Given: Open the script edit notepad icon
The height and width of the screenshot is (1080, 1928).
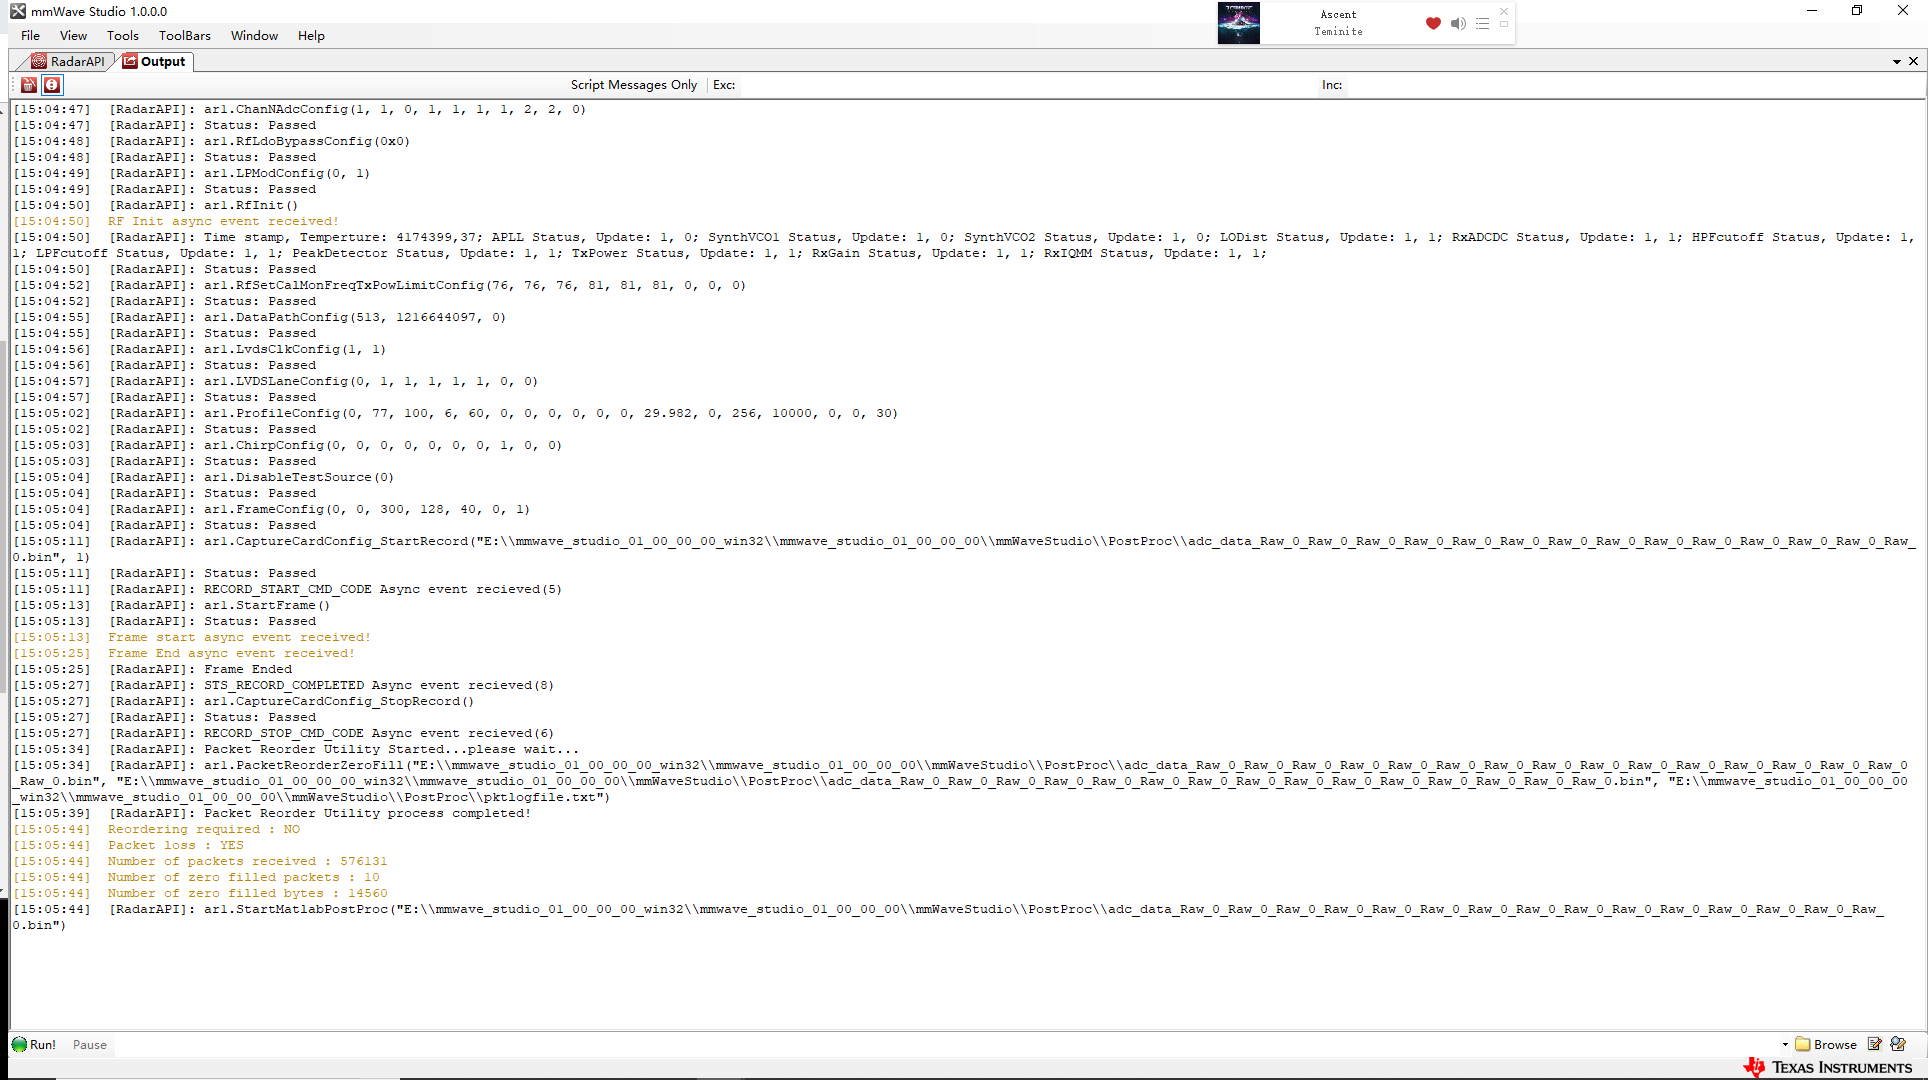Looking at the screenshot, I should click(x=1875, y=1044).
